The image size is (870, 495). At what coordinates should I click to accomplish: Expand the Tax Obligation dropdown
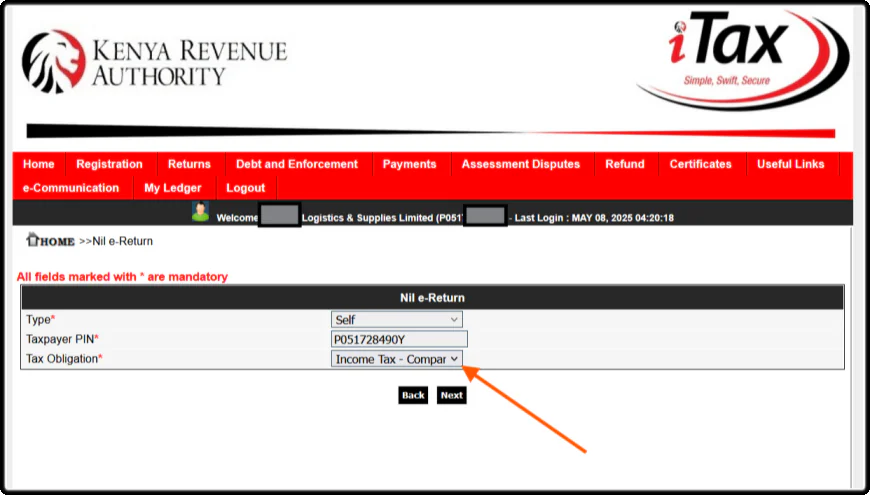pyautogui.click(x=396, y=359)
